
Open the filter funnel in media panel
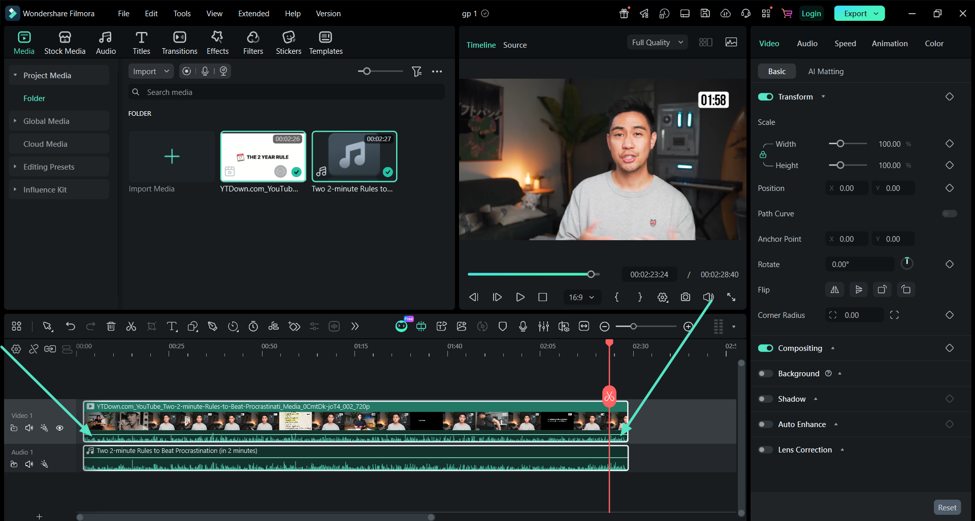[x=417, y=71]
